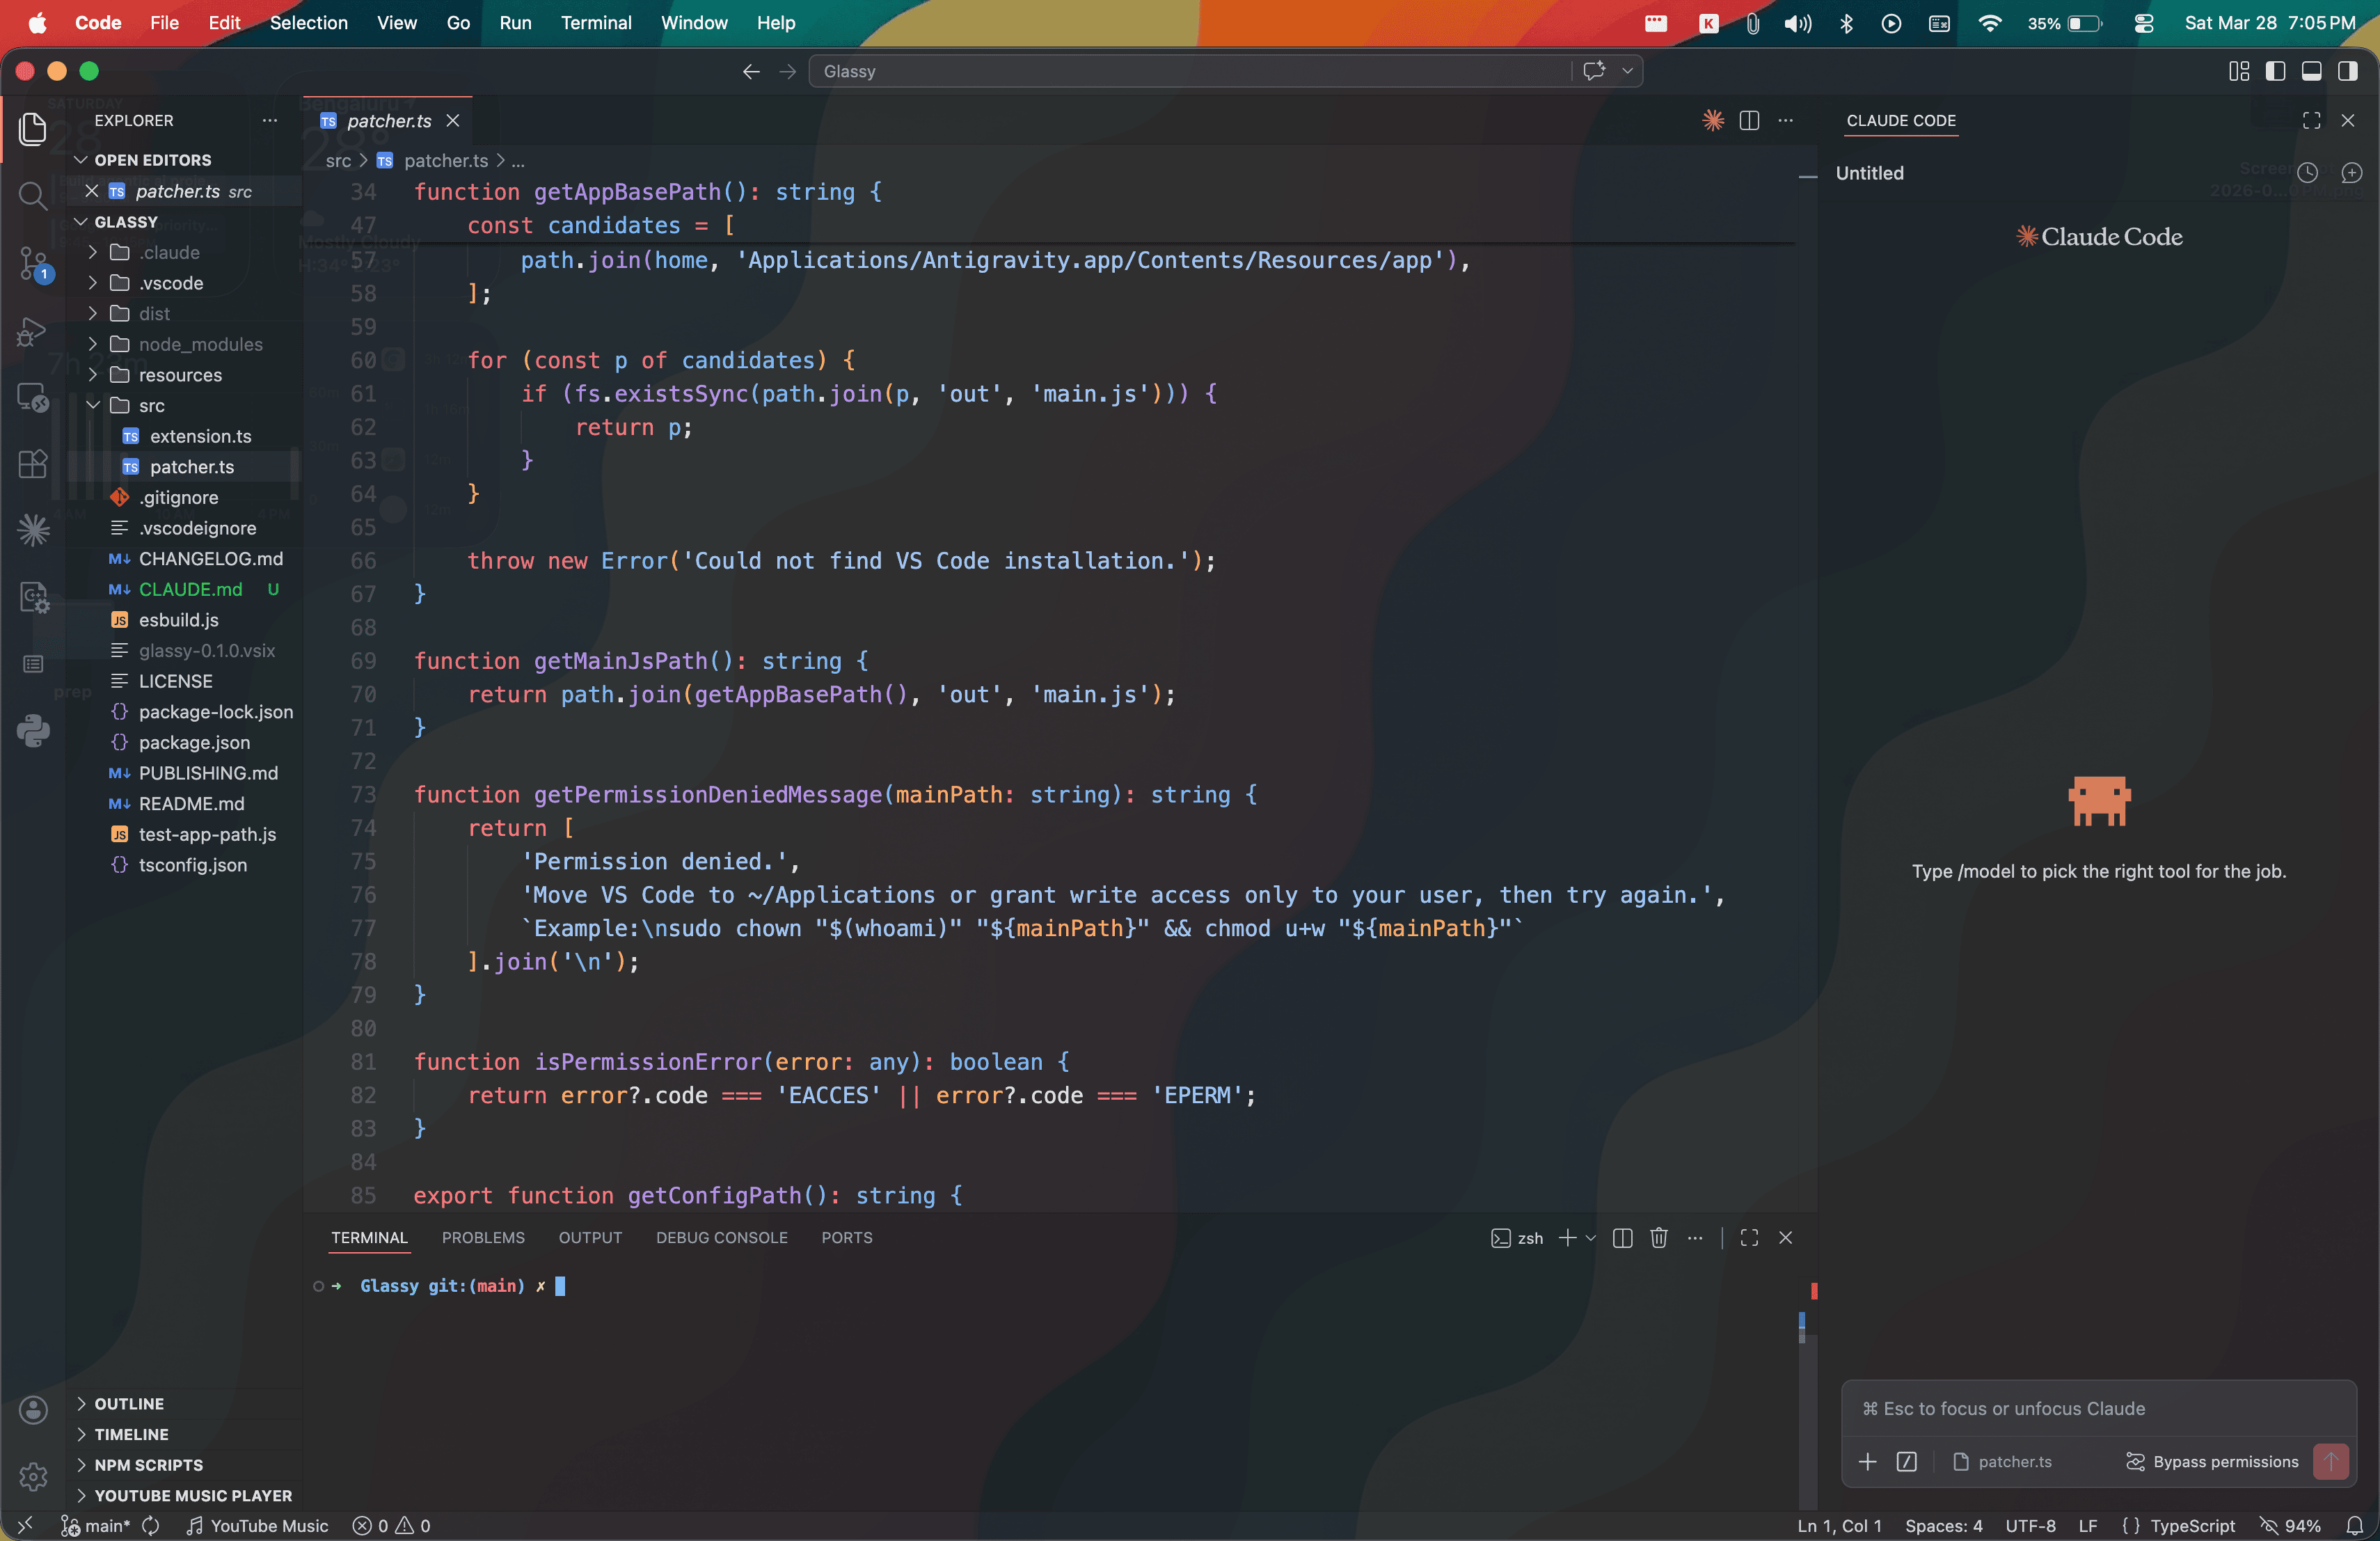Click the Glassy command center search box
Screen dimensions: 2380x1541
[1190, 71]
